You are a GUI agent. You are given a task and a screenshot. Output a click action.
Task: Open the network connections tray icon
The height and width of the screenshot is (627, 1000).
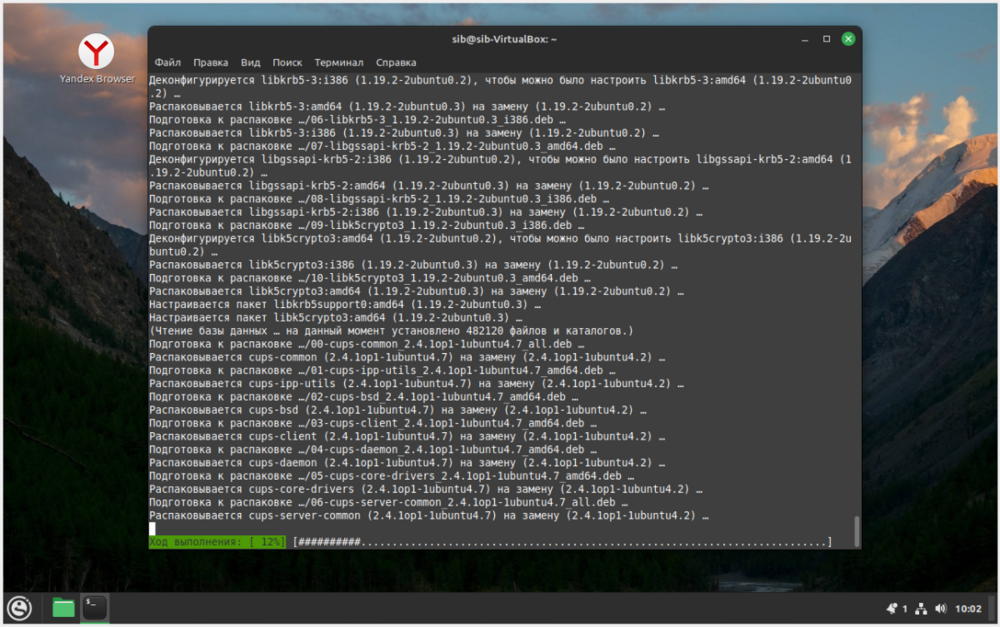(x=921, y=609)
